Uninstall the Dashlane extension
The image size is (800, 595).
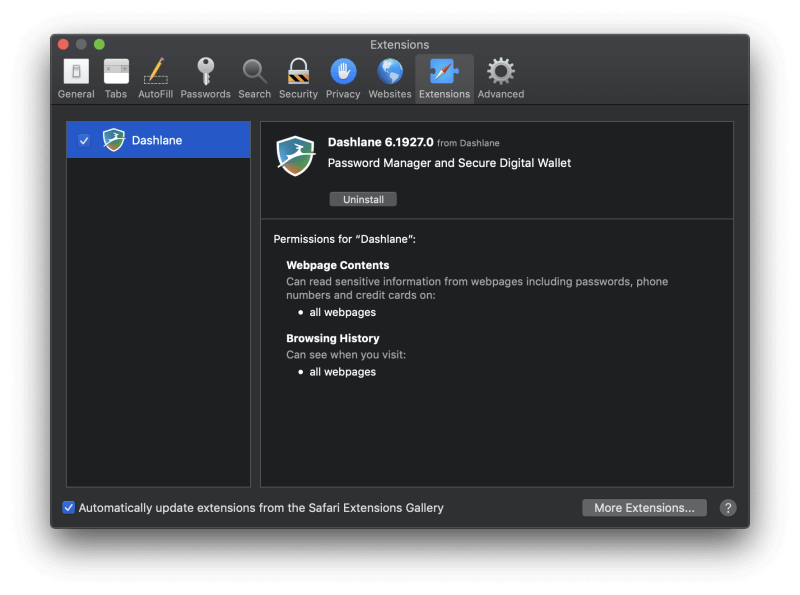[x=363, y=200]
